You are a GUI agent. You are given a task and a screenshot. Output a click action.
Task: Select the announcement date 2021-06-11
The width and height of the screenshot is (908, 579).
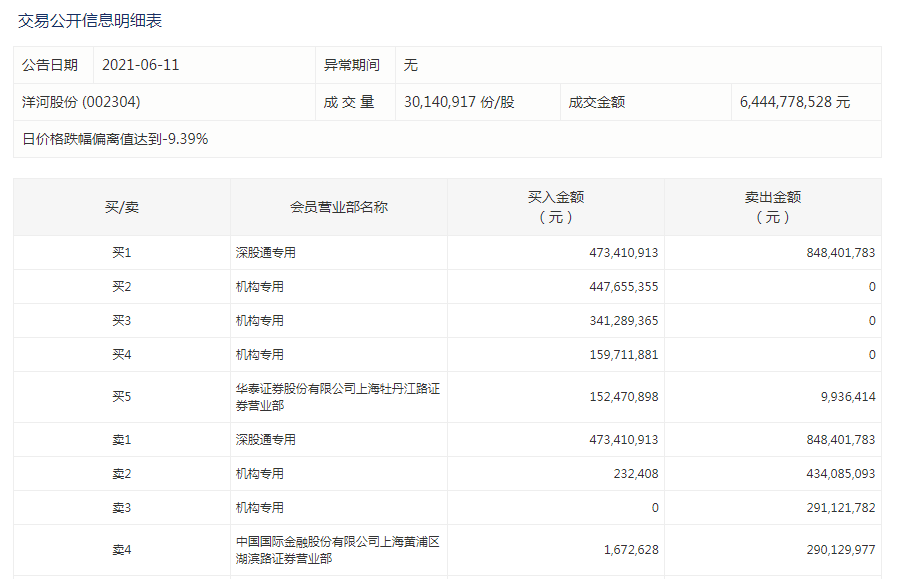coord(141,65)
